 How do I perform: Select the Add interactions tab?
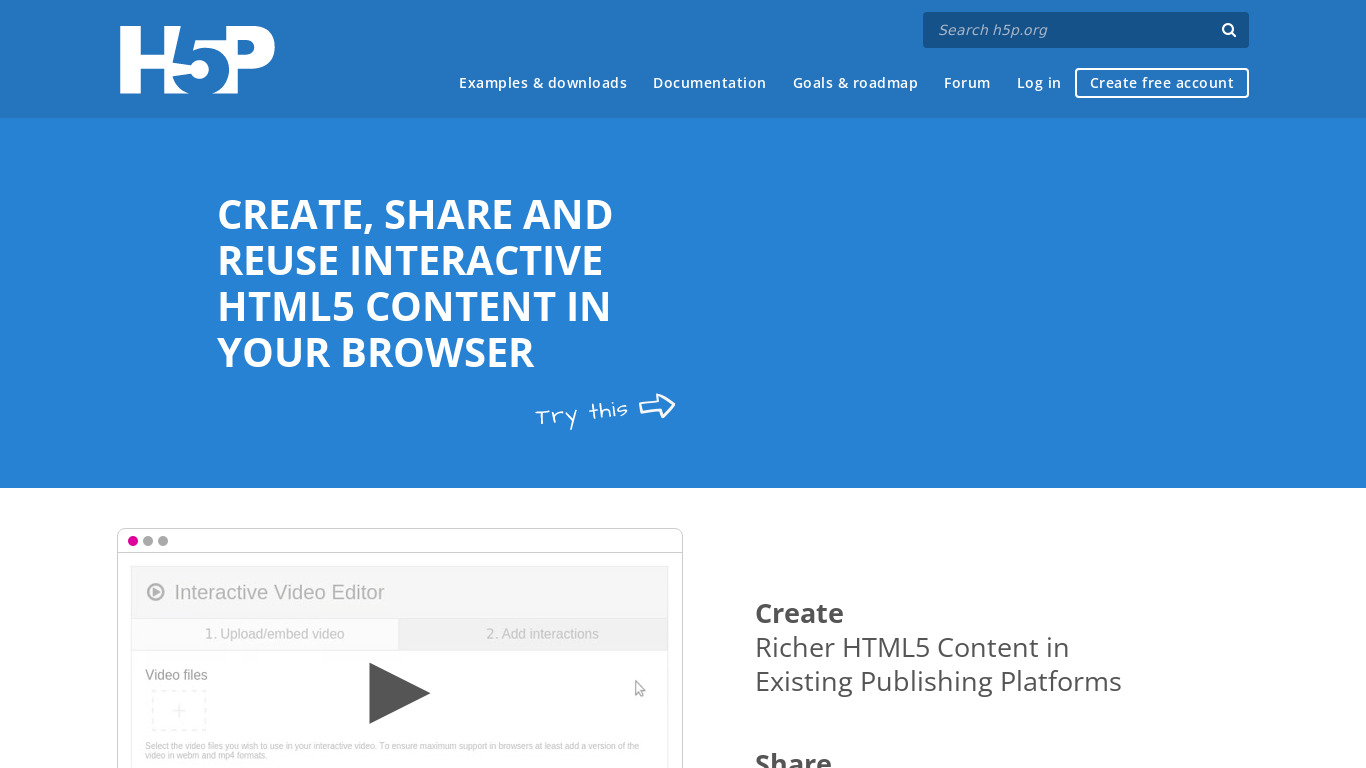(533, 634)
